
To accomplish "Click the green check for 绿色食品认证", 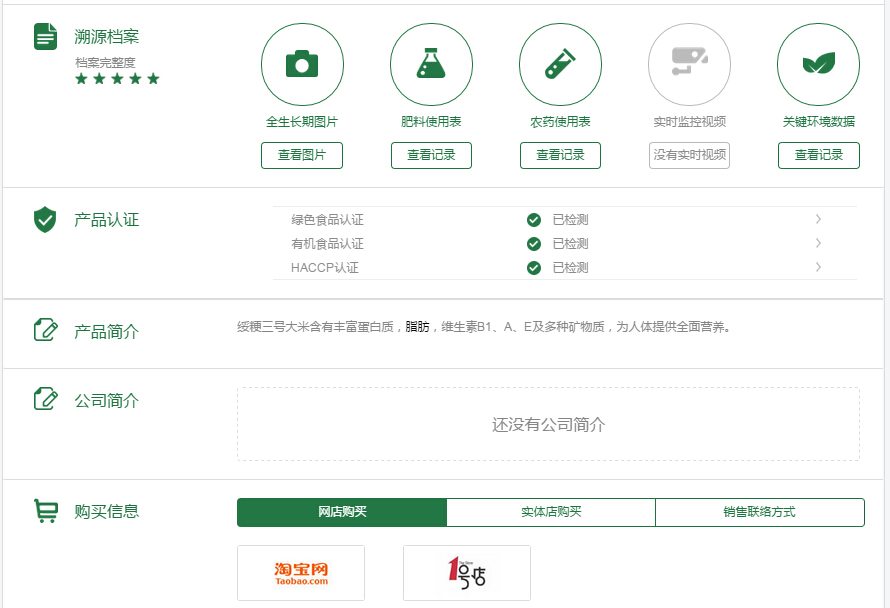I will tap(534, 220).
